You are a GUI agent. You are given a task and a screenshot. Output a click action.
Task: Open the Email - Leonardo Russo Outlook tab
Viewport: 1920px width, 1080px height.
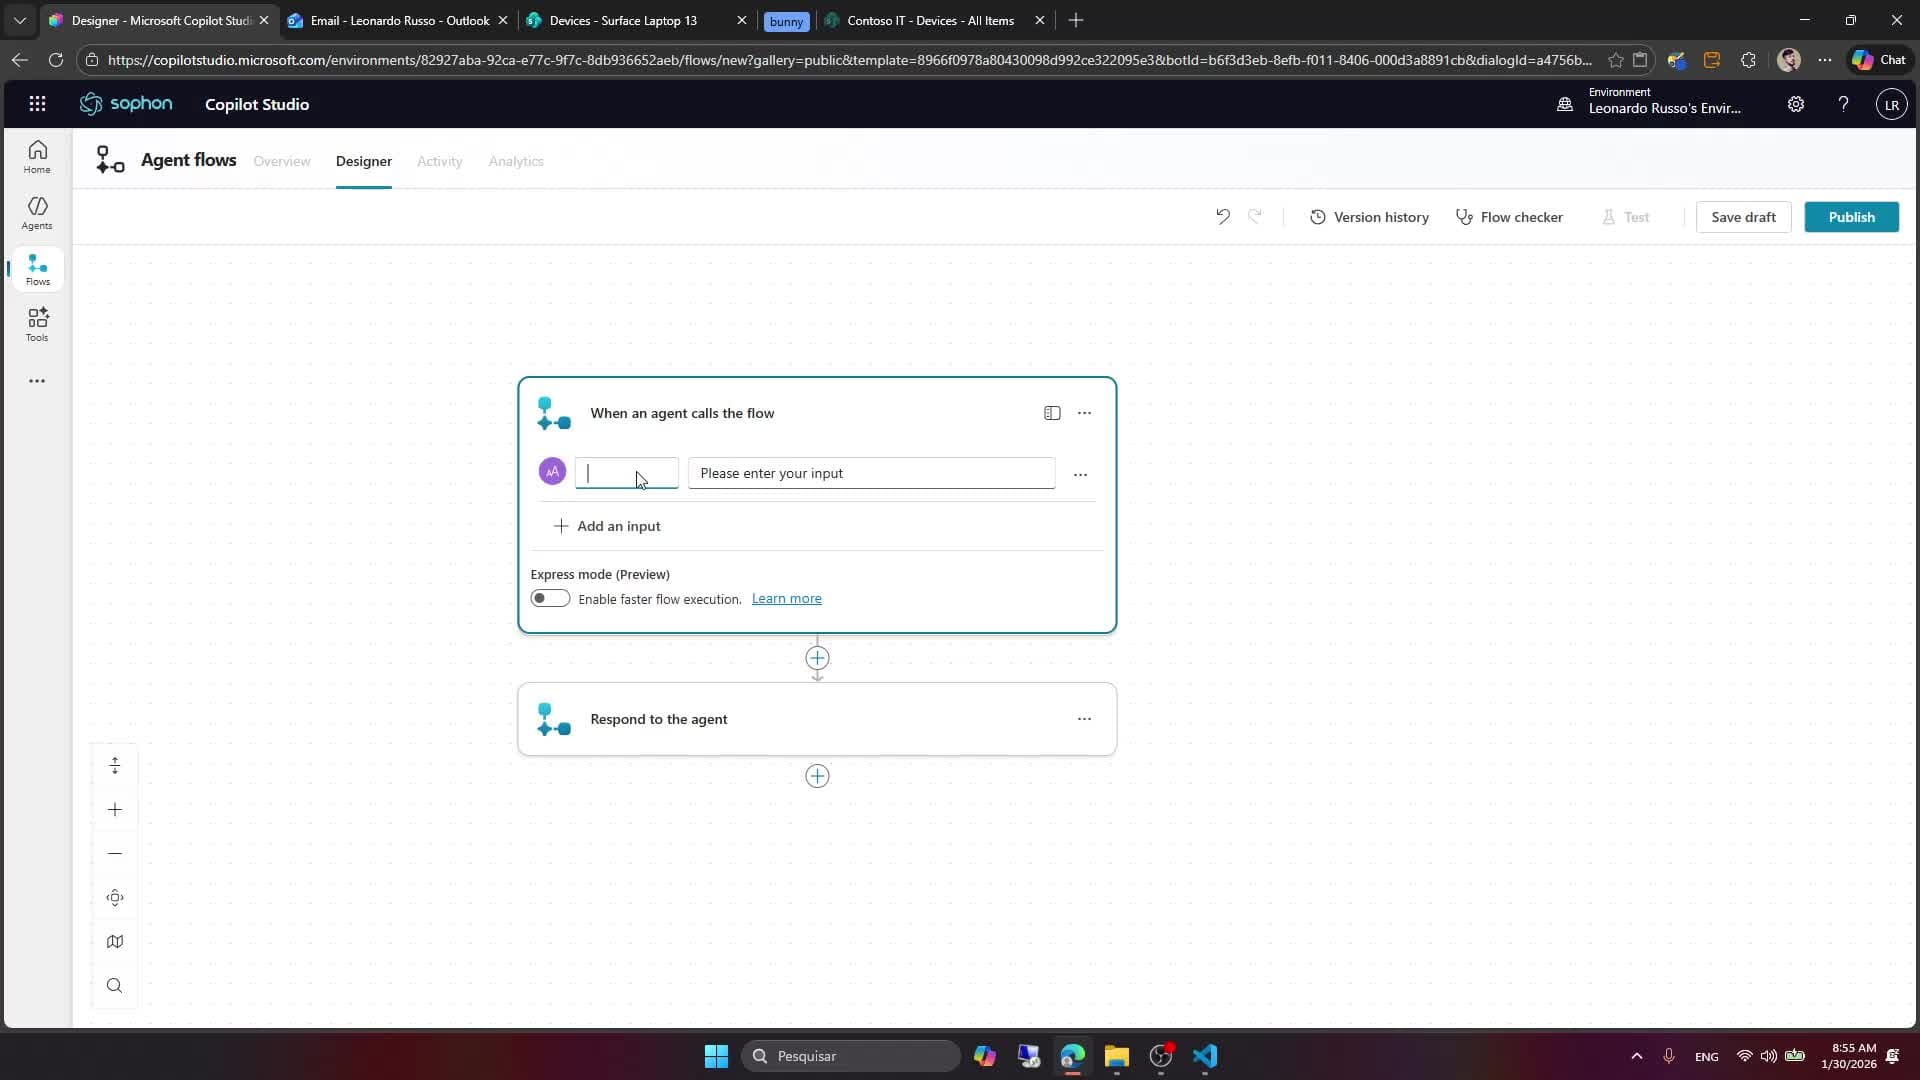pyautogui.click(x=395, y=20)
